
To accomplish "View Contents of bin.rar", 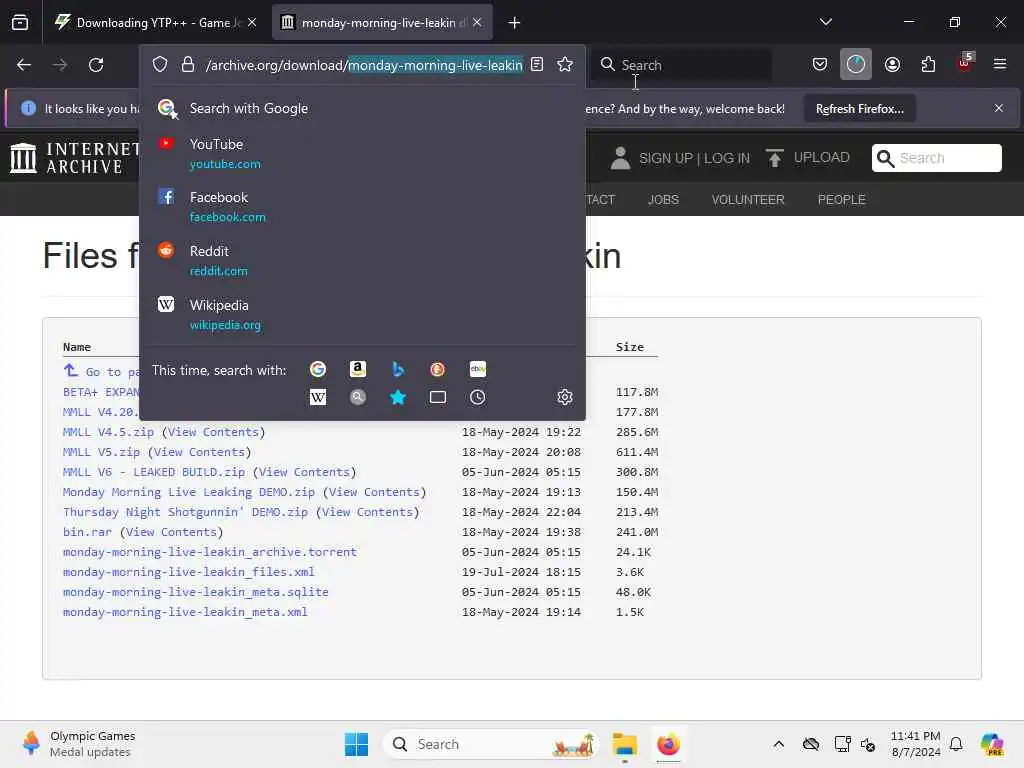I will (x=171, y=532).
